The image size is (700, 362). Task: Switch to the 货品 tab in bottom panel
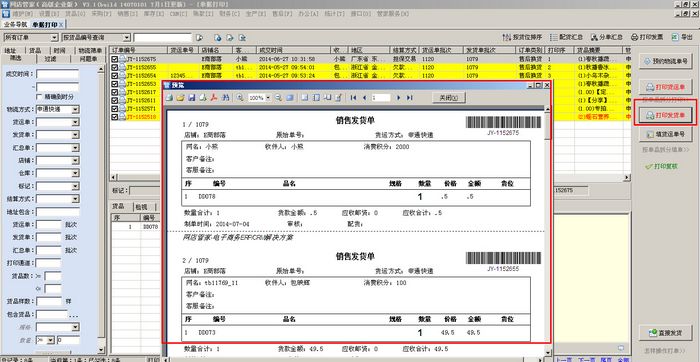(118, 207)
